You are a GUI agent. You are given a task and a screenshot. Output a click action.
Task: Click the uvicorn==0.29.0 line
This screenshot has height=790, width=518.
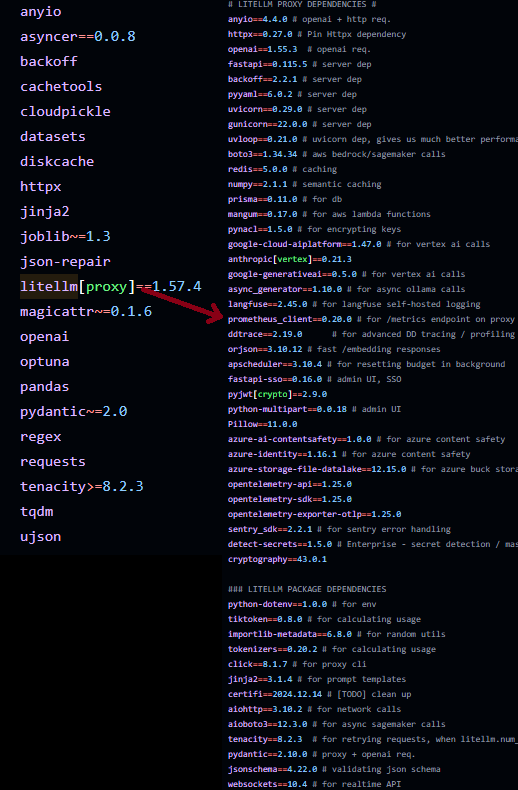click(x=297, y=109)
